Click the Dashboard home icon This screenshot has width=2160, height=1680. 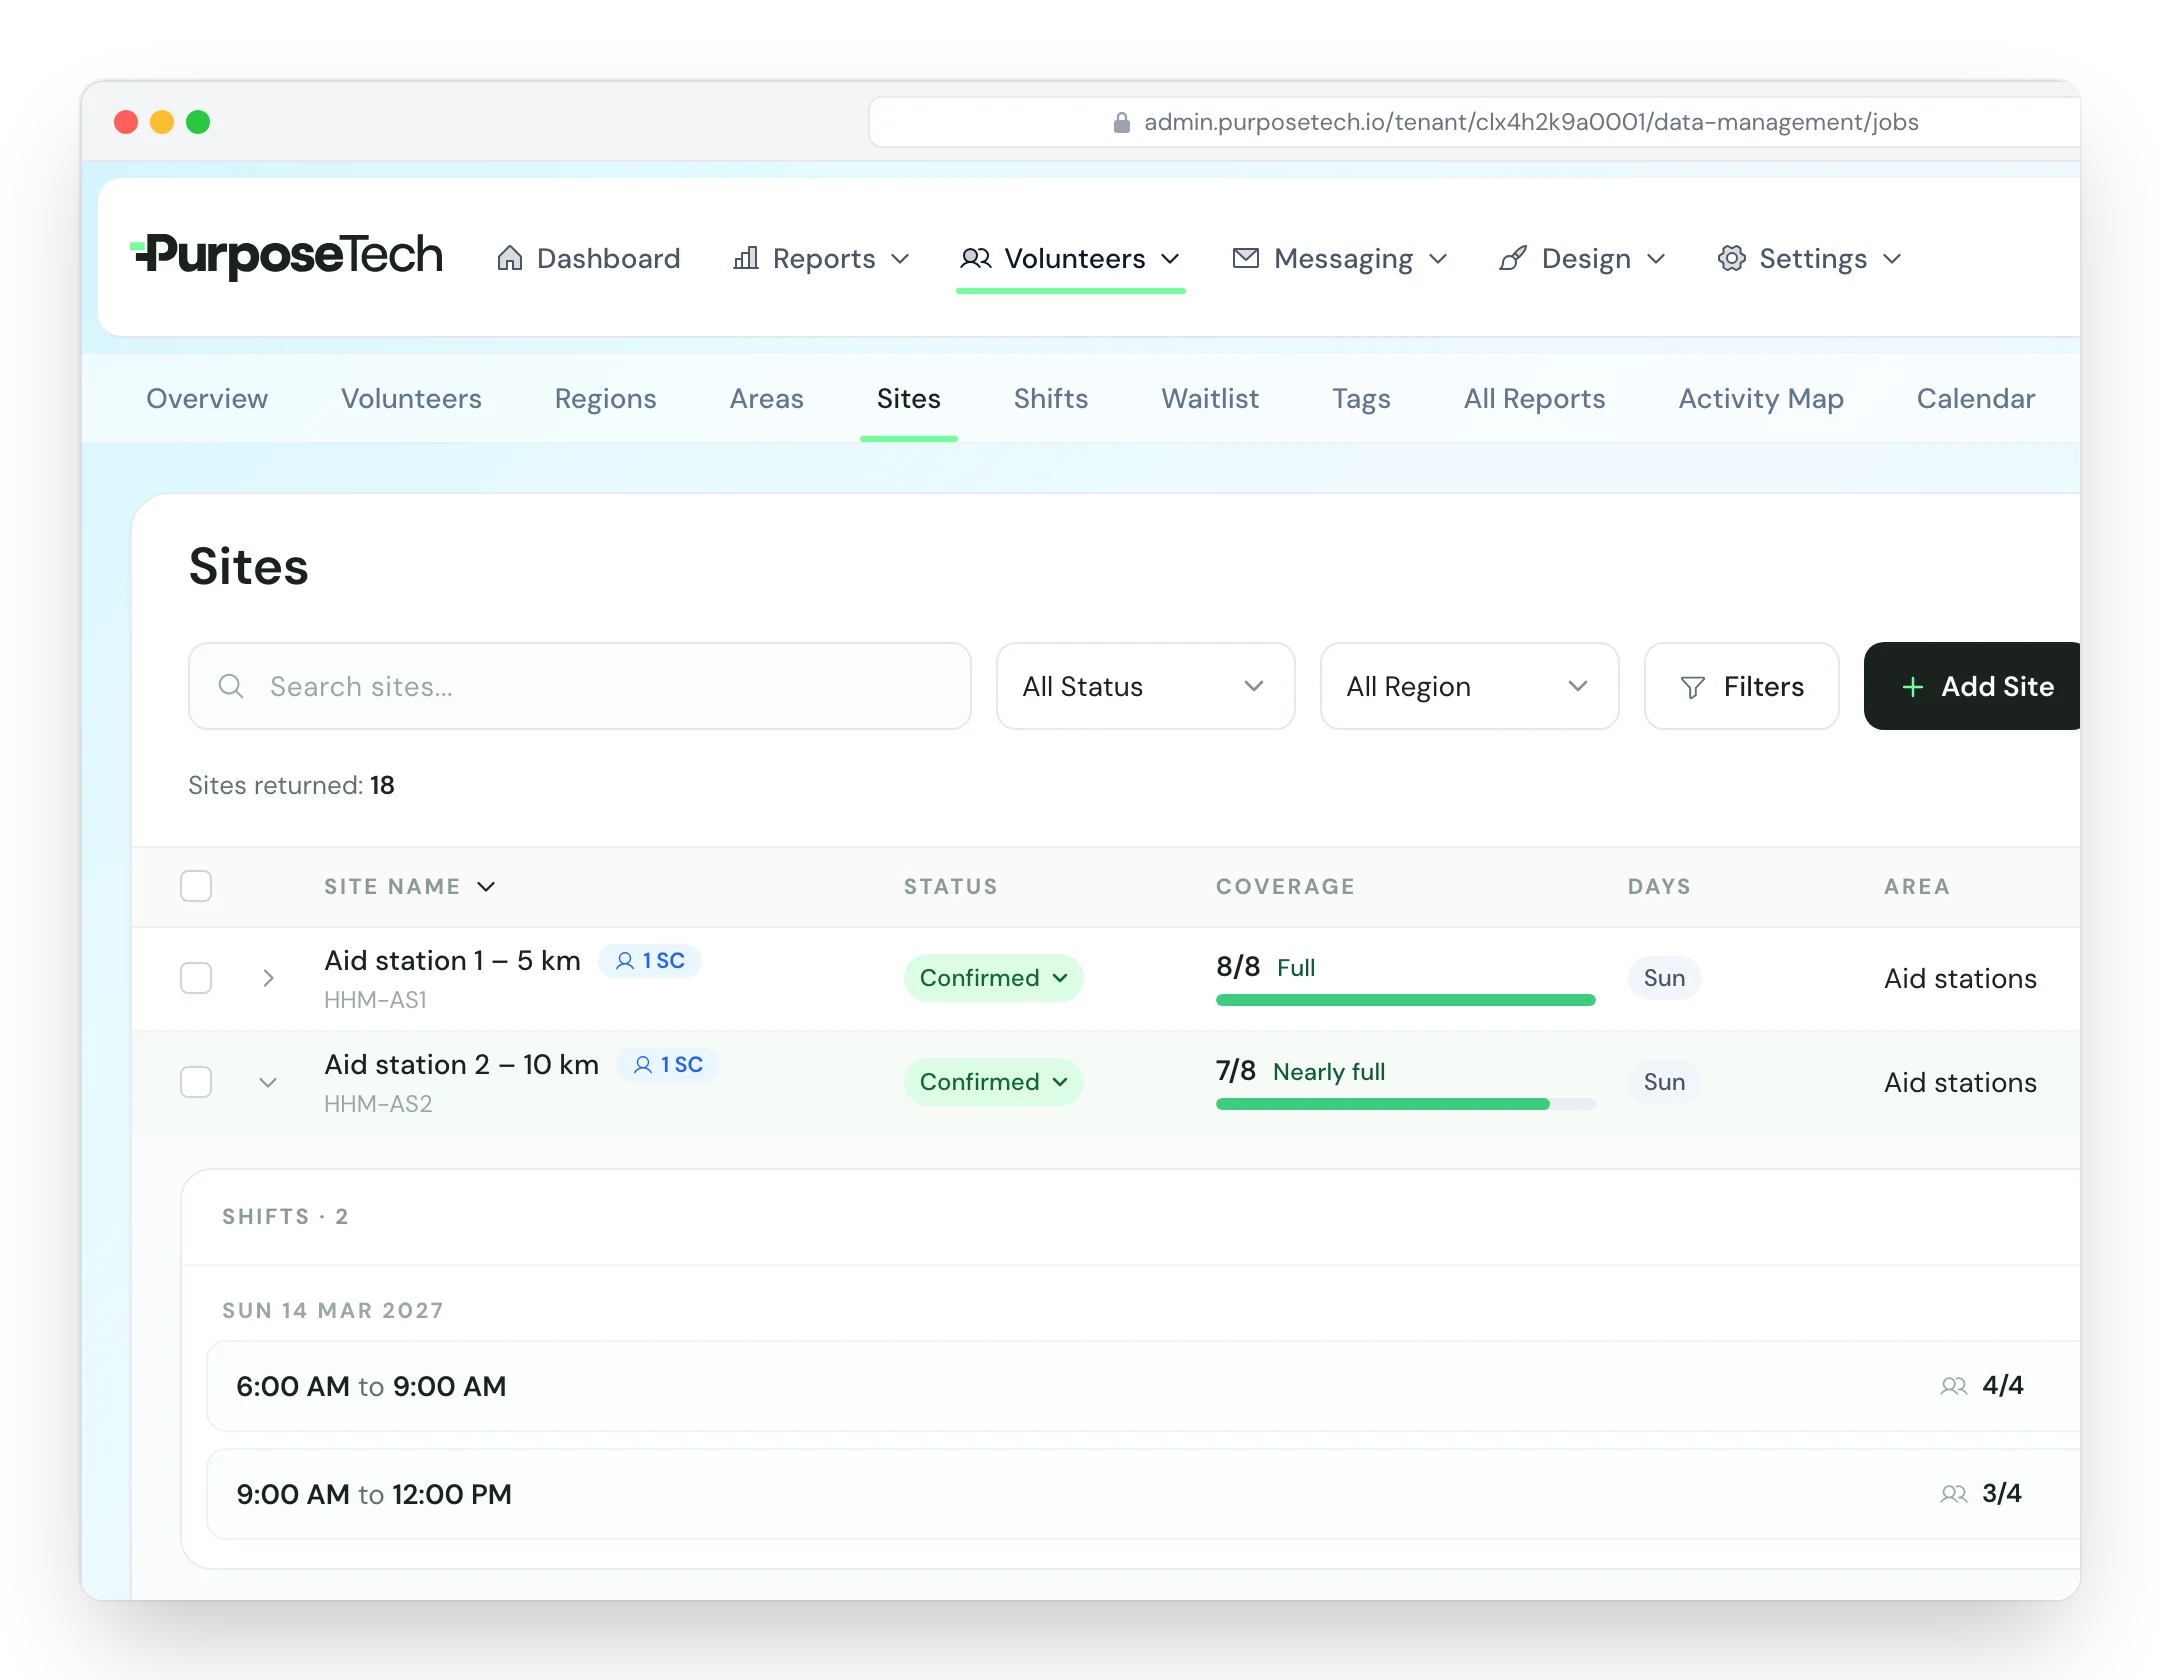point(510,259)
